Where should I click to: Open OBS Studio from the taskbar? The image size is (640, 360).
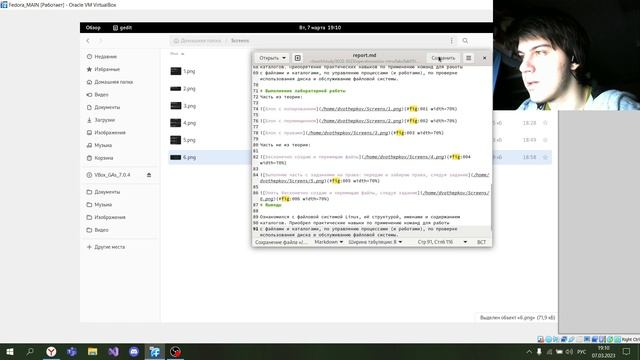coord(176,351)
